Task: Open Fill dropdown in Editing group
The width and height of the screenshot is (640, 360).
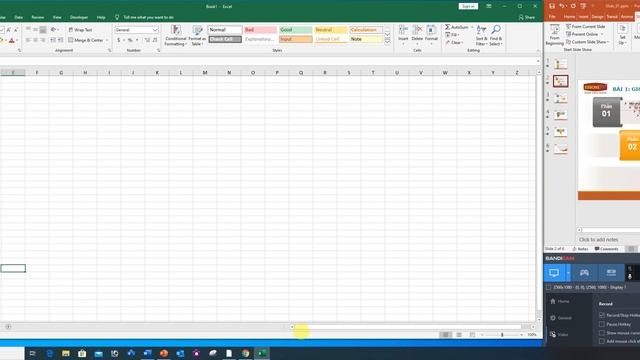Action: pyautogui.click(x=453, y=35)
